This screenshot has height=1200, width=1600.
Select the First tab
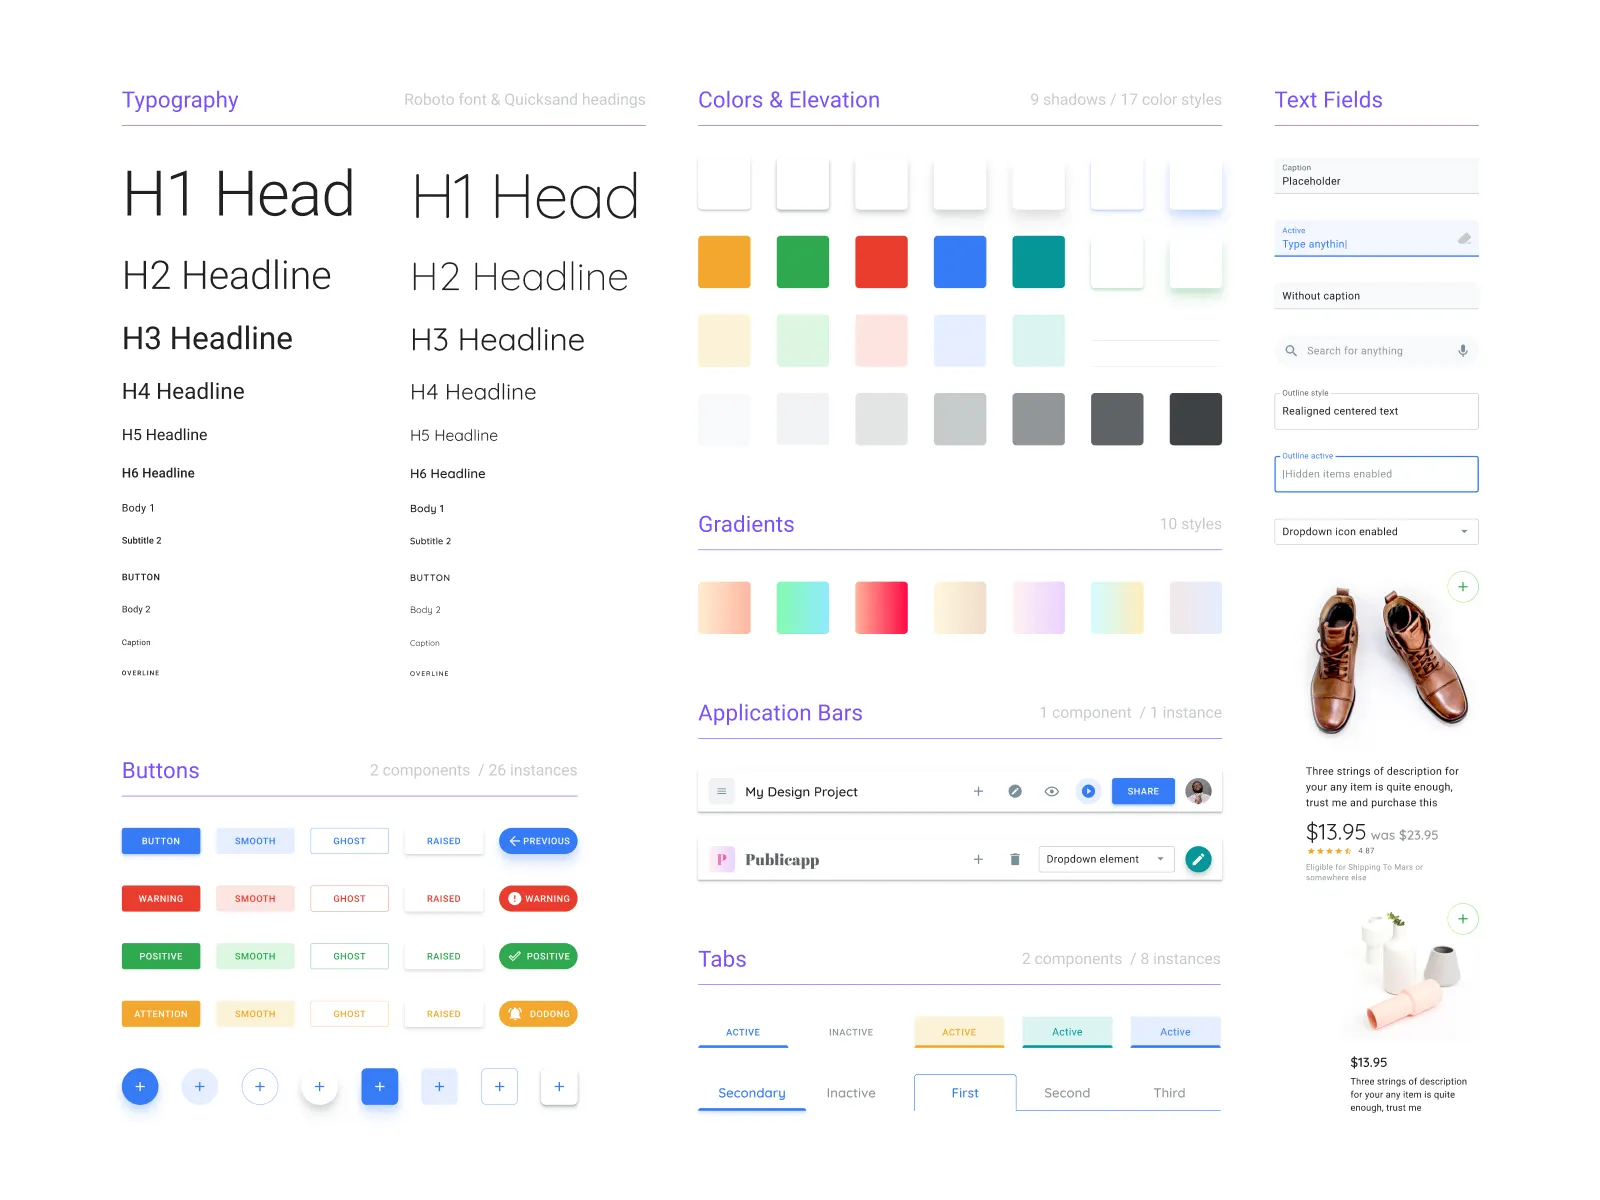tap(964, 1092)
